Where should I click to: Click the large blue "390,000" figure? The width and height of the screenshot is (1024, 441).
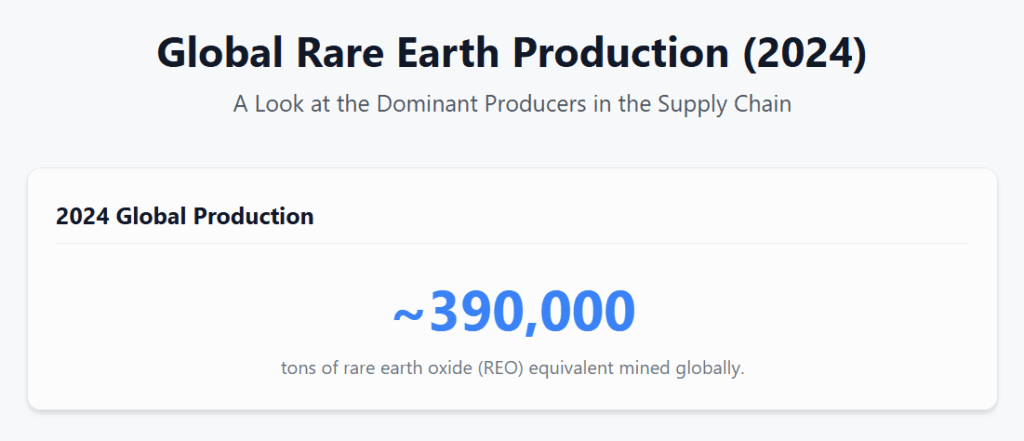tap(532, 311)
